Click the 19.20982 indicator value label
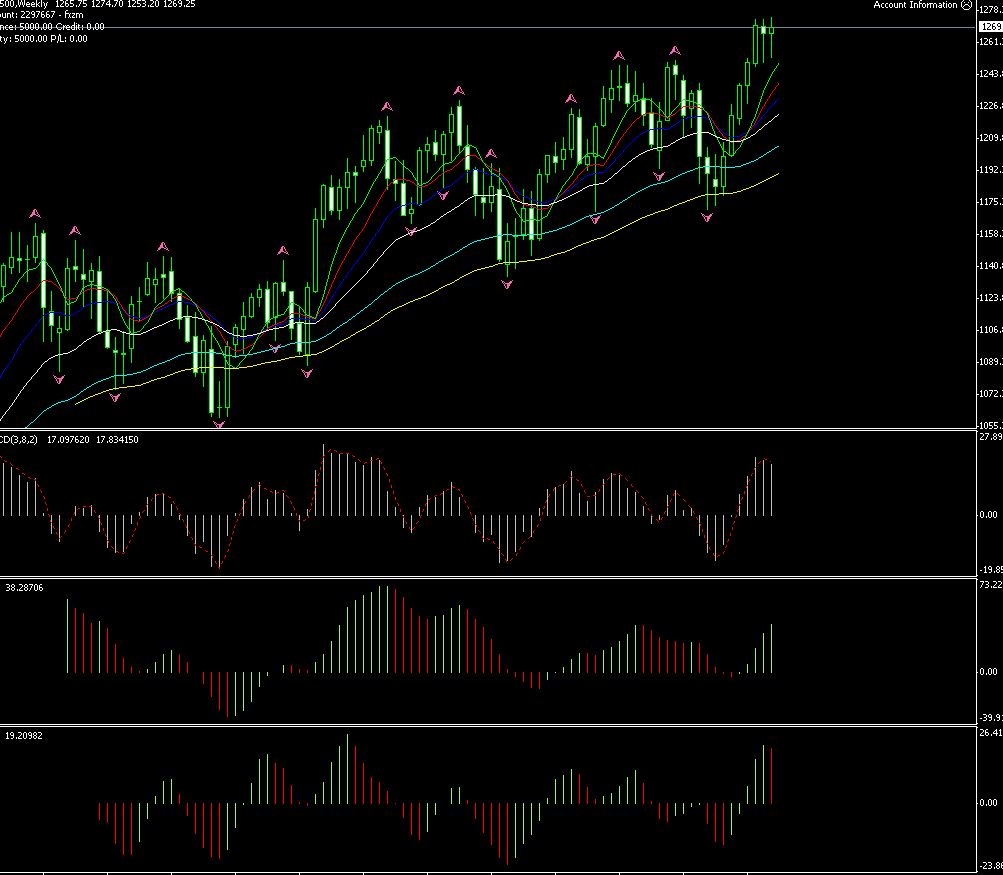 click(x=27, y=735)
